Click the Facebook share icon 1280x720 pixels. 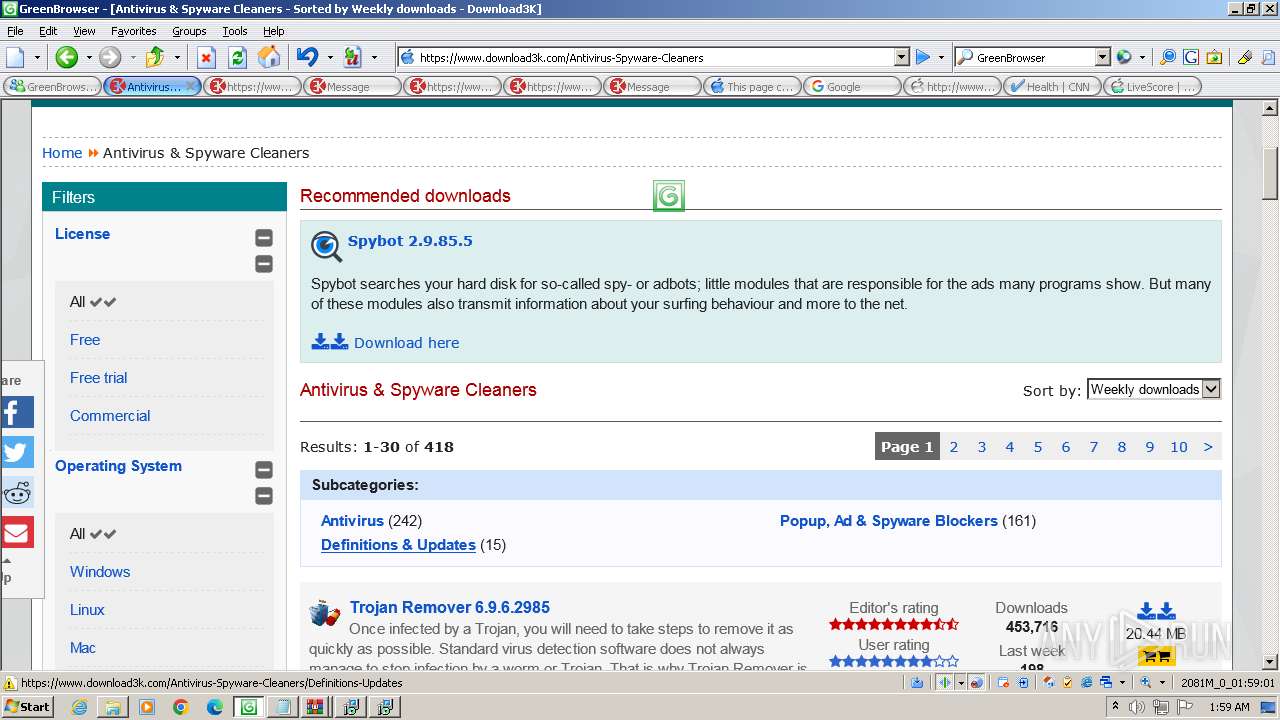[17, 412]
